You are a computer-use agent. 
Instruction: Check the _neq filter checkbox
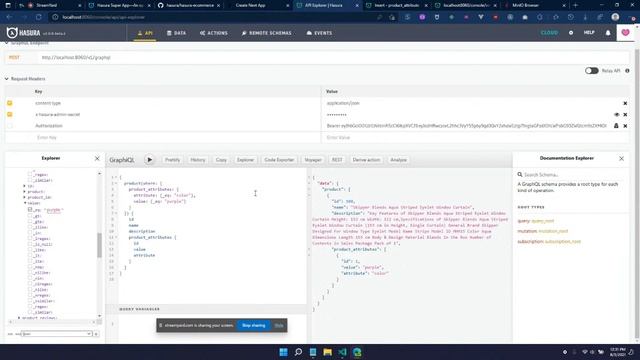[x=30, y=267]
